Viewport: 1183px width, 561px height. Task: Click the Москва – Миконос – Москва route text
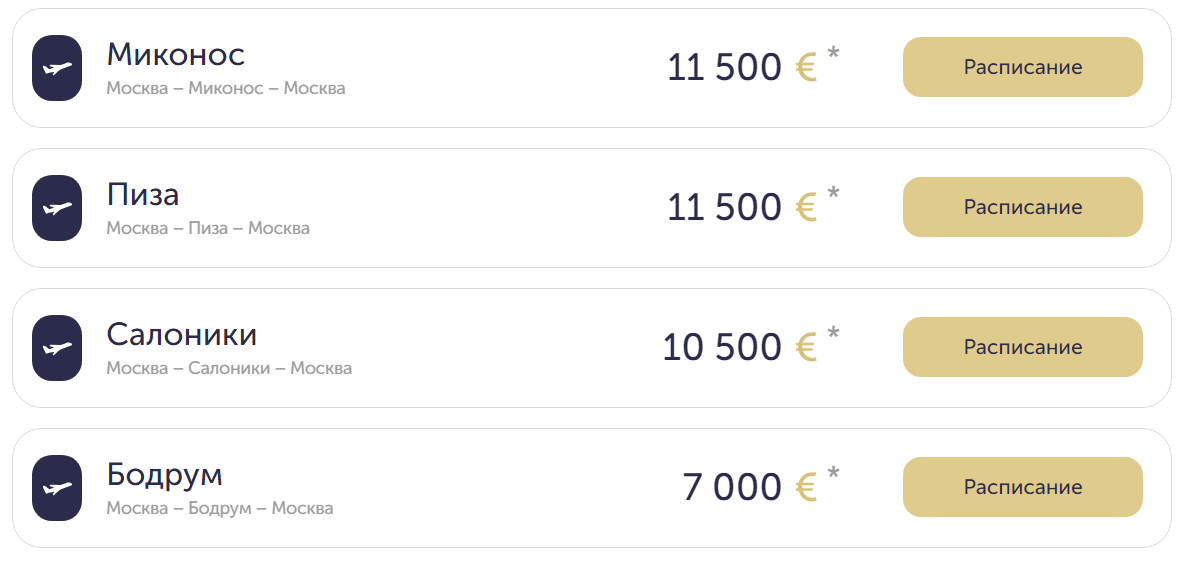226,89
